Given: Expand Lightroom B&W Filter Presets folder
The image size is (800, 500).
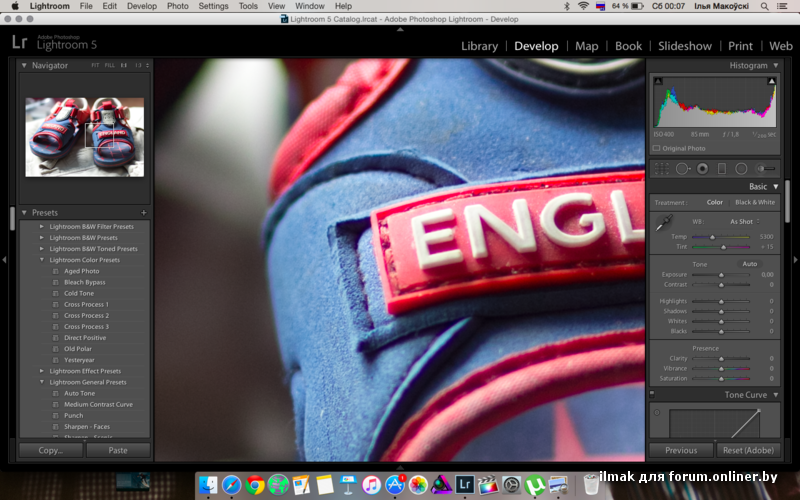Looking at the screenshot, I should 42,226.
